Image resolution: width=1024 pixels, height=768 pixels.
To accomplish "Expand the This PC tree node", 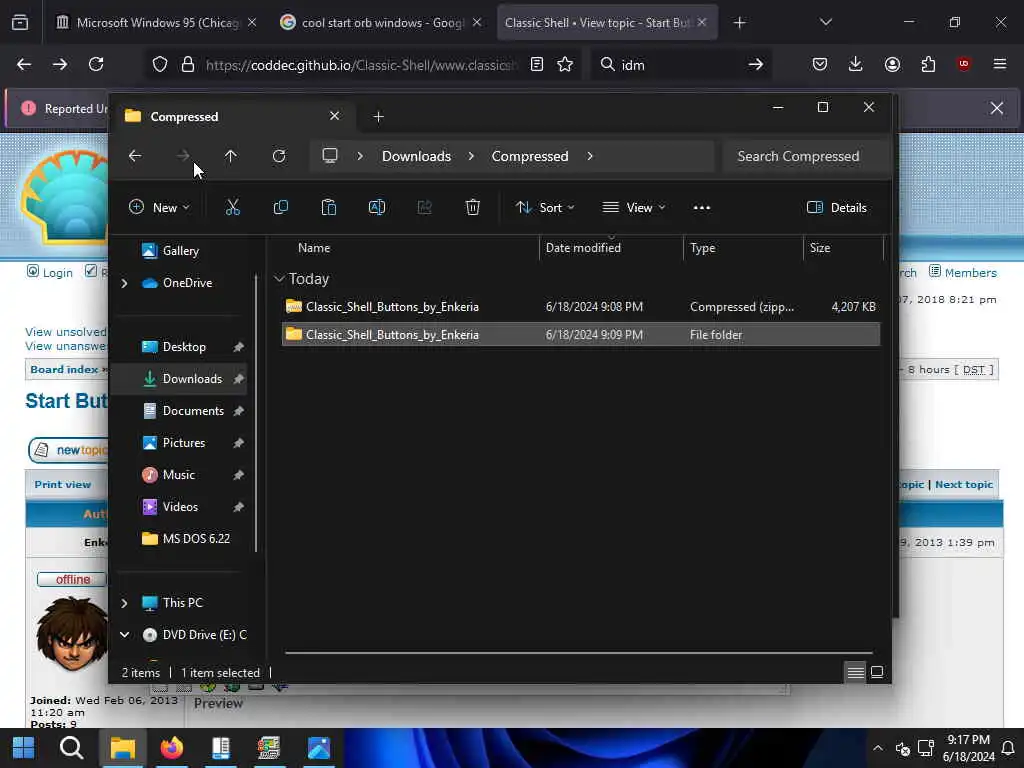I will 124,603.
